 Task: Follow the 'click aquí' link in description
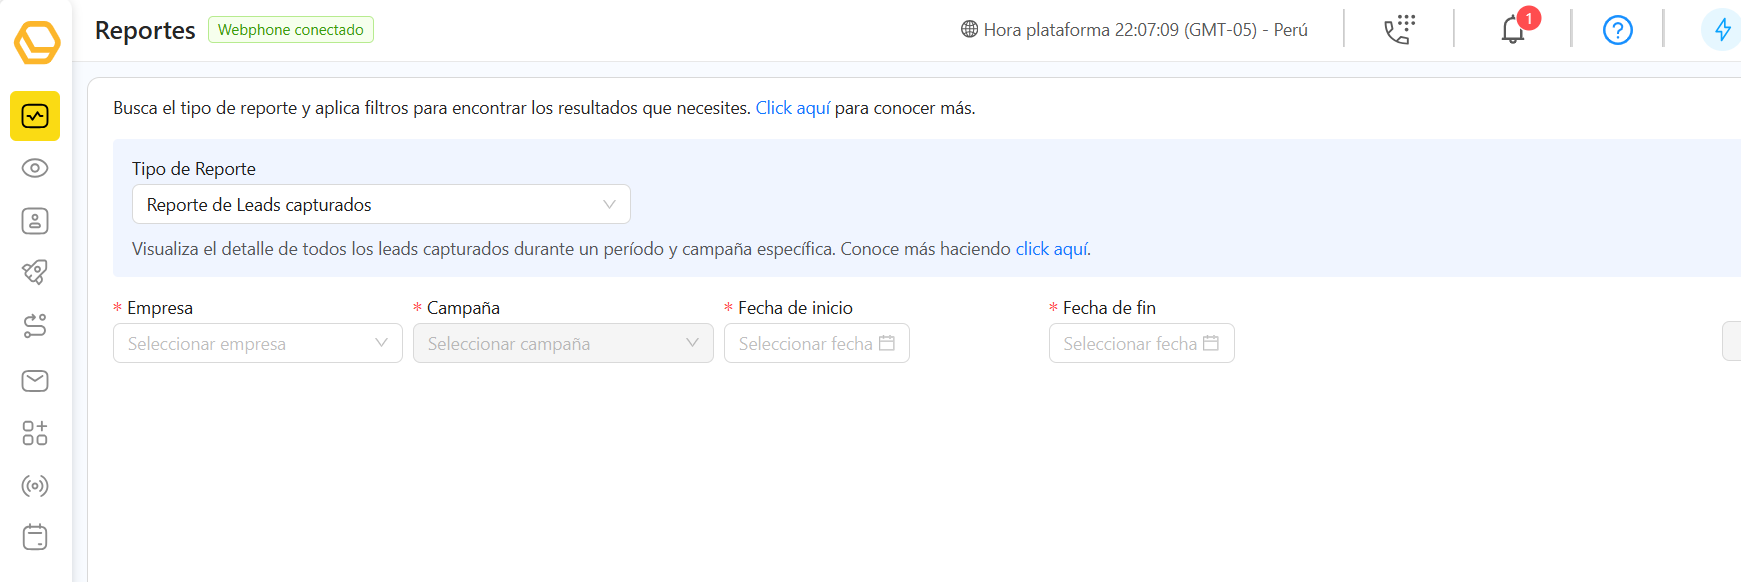[1052, 249]
